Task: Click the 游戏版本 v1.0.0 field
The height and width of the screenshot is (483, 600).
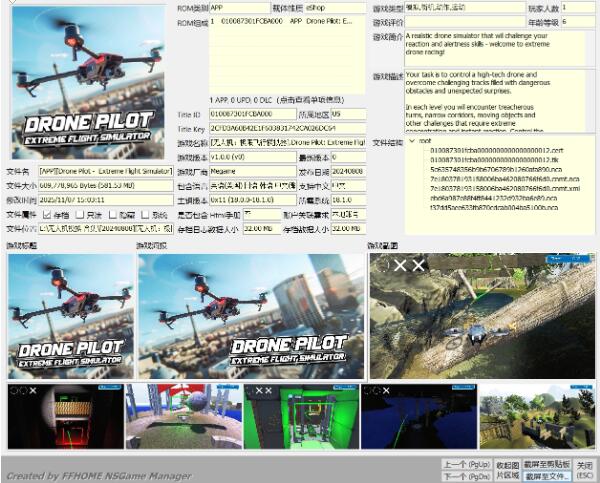Action: [x=253, y=157]
